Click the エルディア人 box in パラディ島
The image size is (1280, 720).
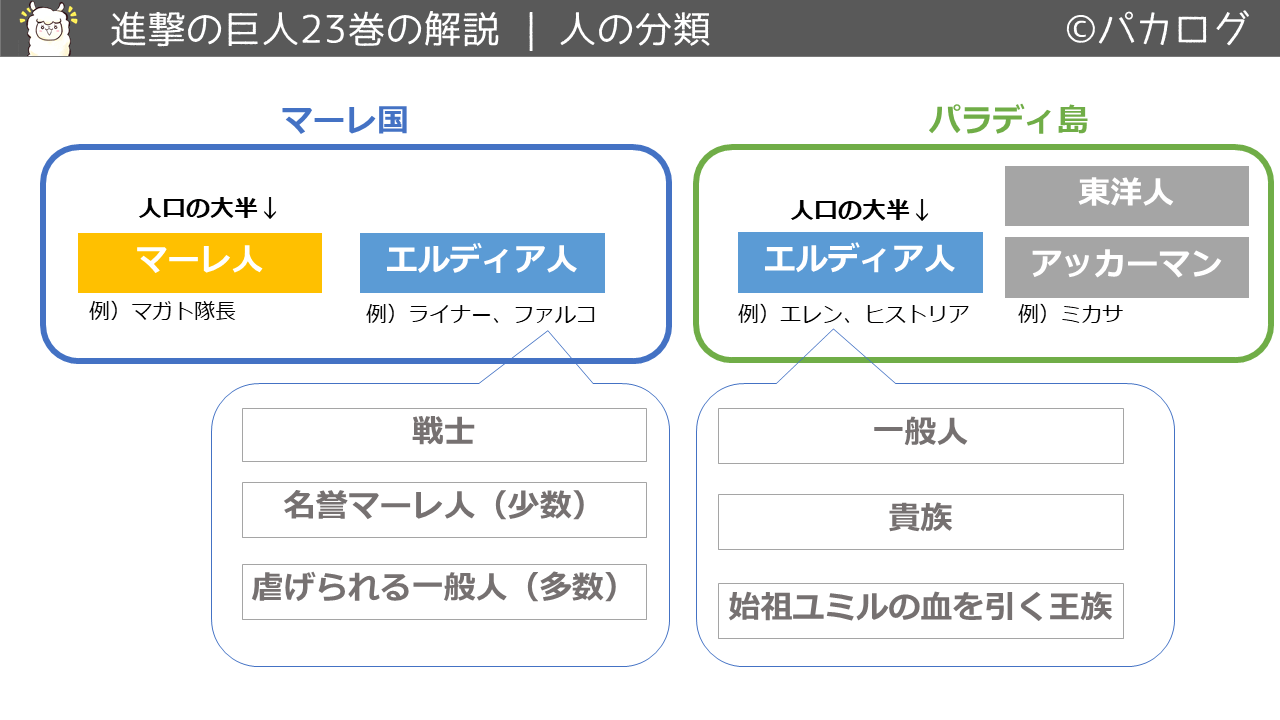[x=860, y=262]
